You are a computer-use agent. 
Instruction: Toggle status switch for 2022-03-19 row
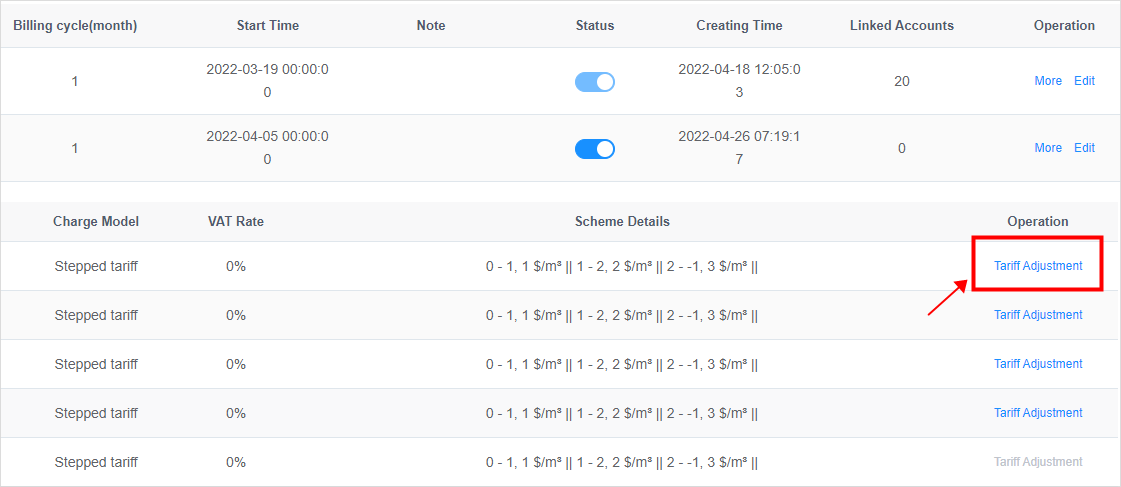pyautogui.click(x=595, y=82)
